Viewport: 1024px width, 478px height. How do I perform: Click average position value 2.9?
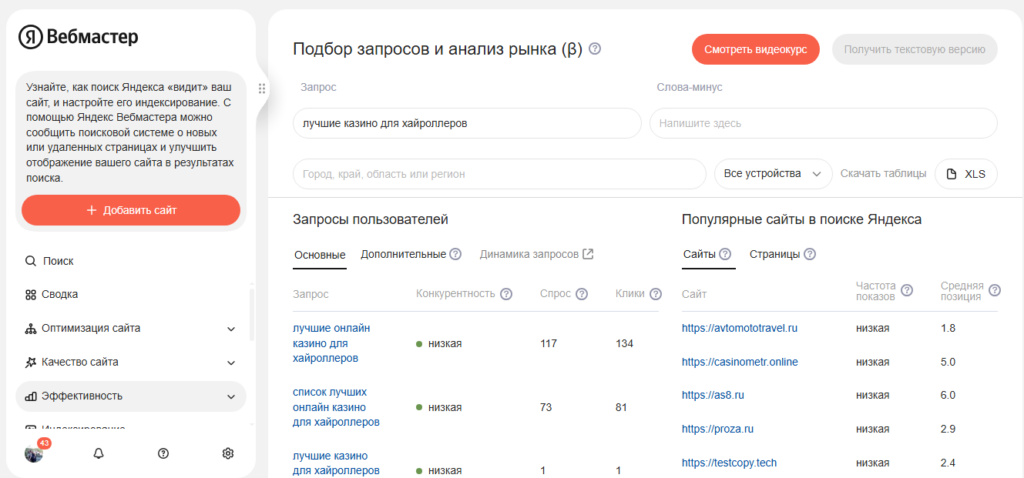pos(948,429)
